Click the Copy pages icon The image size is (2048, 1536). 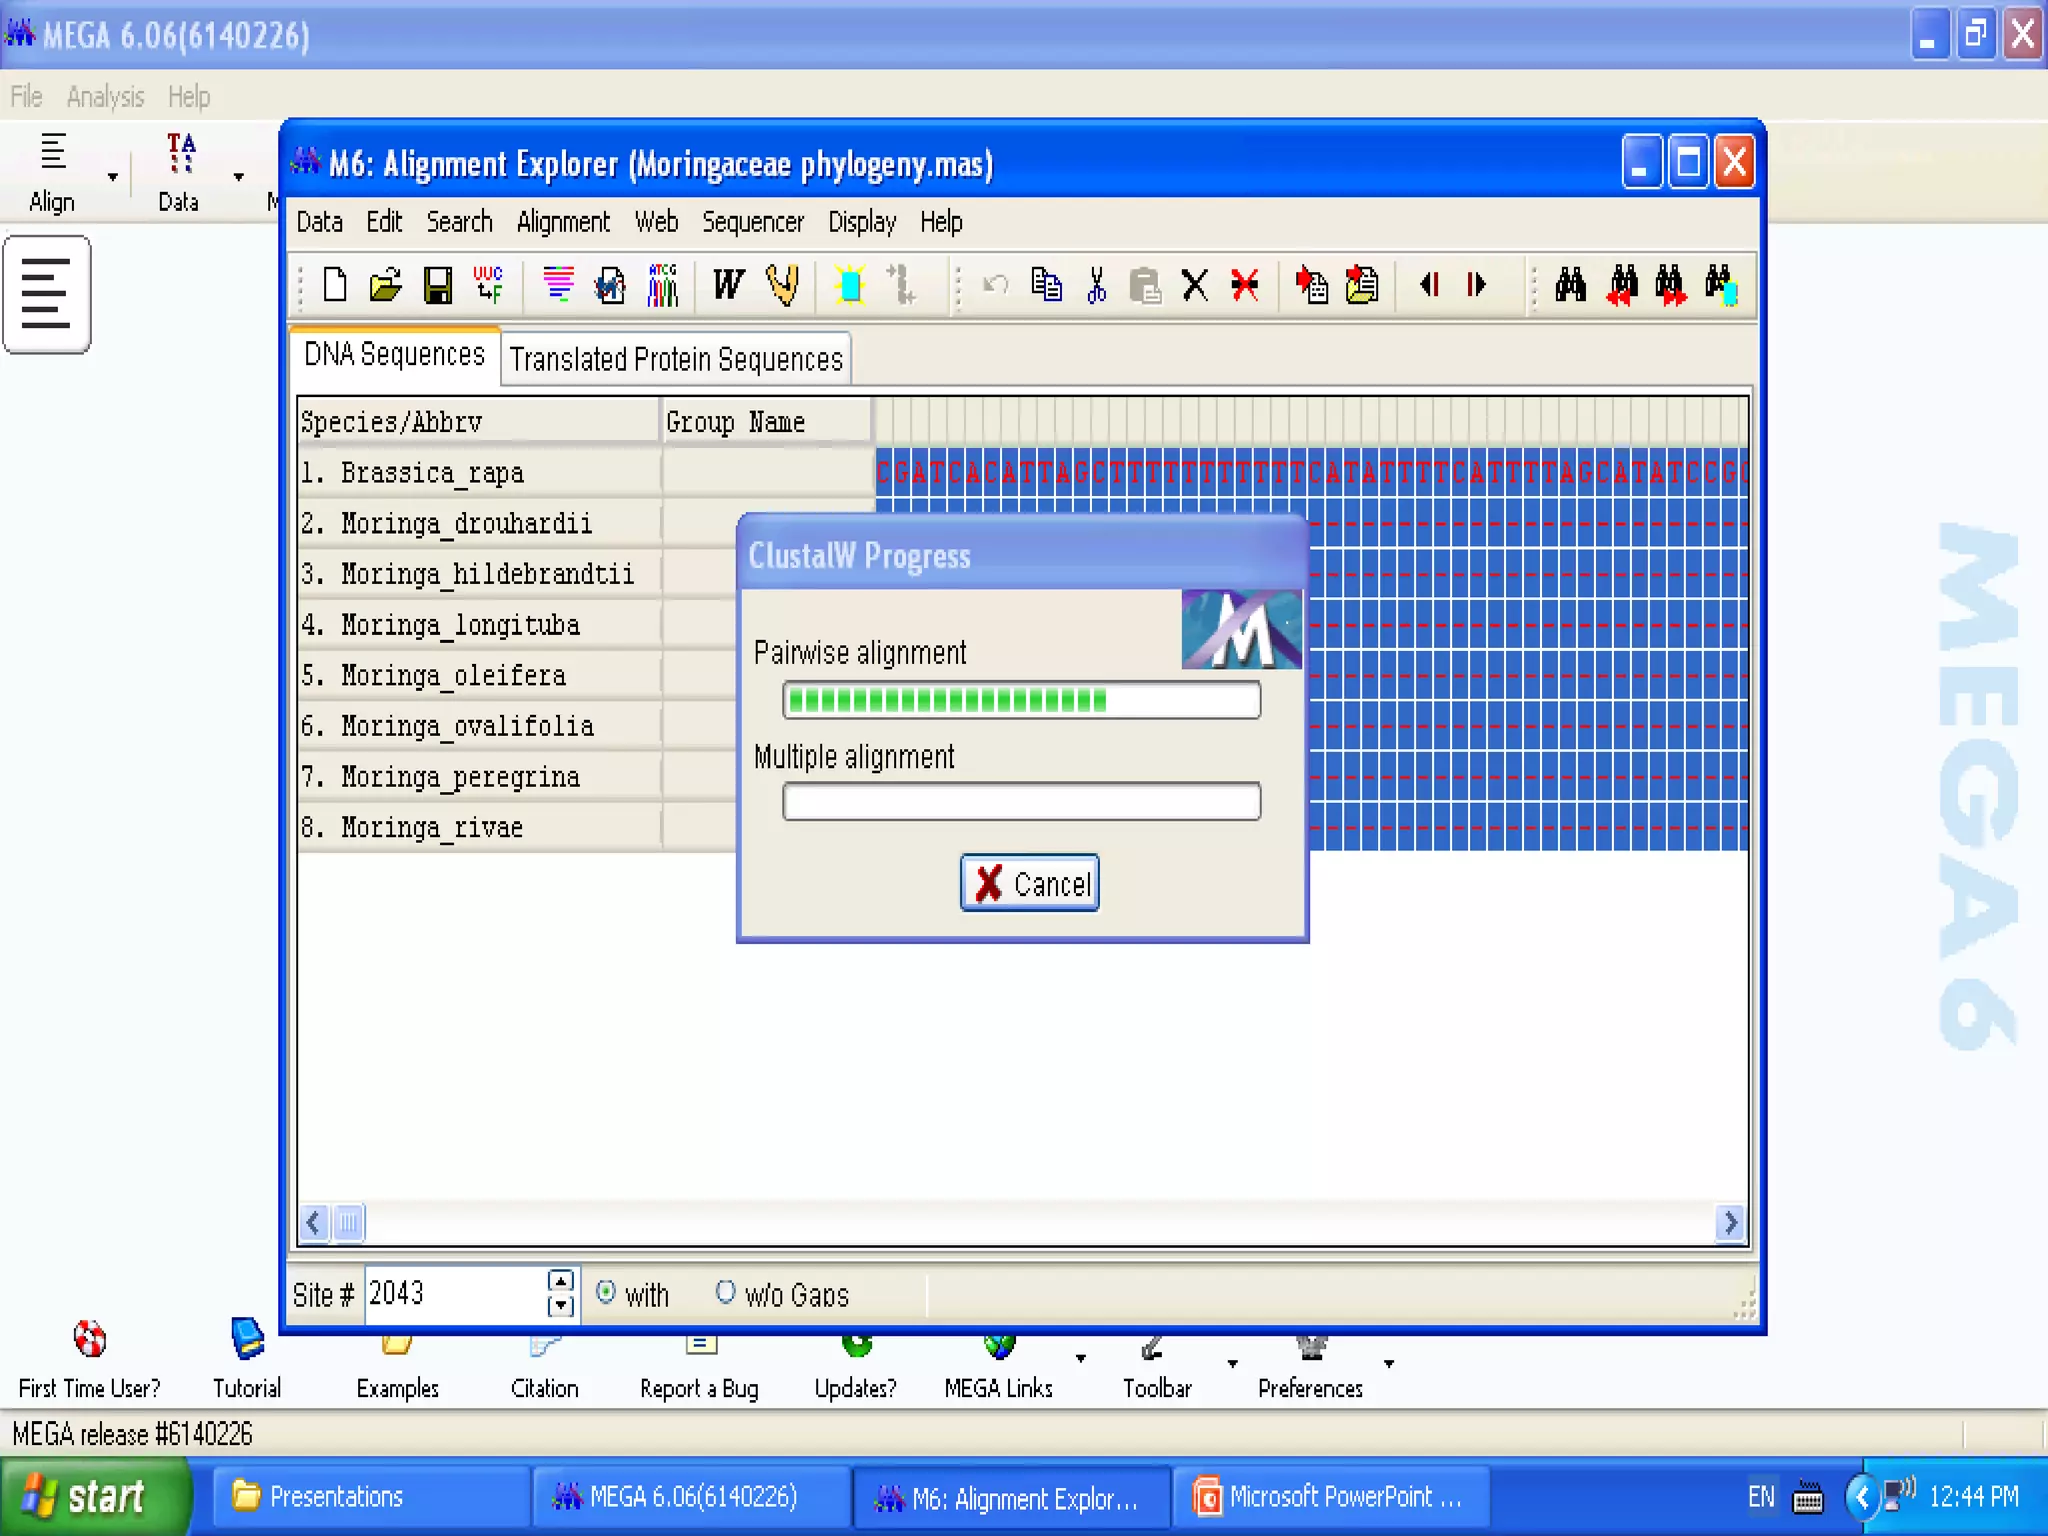pyautogui.click(x=1046, y=285)
